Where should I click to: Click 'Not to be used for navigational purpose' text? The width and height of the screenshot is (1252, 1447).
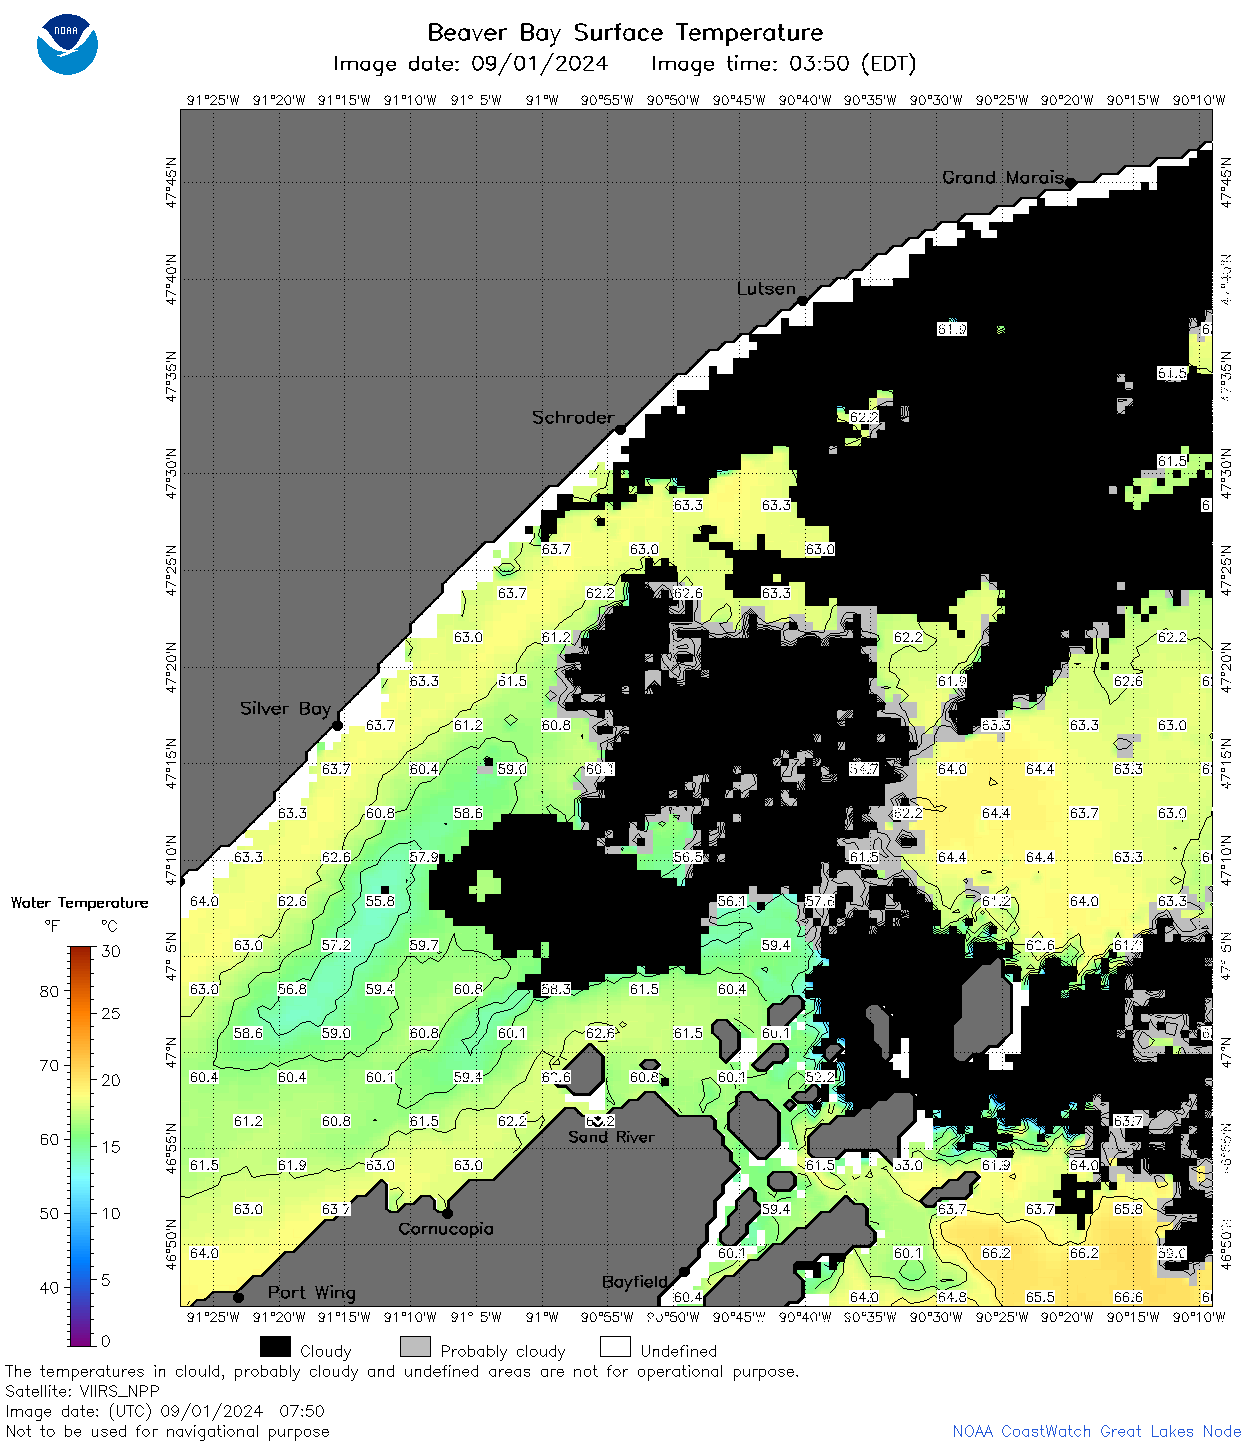(x=167, y=1431)
